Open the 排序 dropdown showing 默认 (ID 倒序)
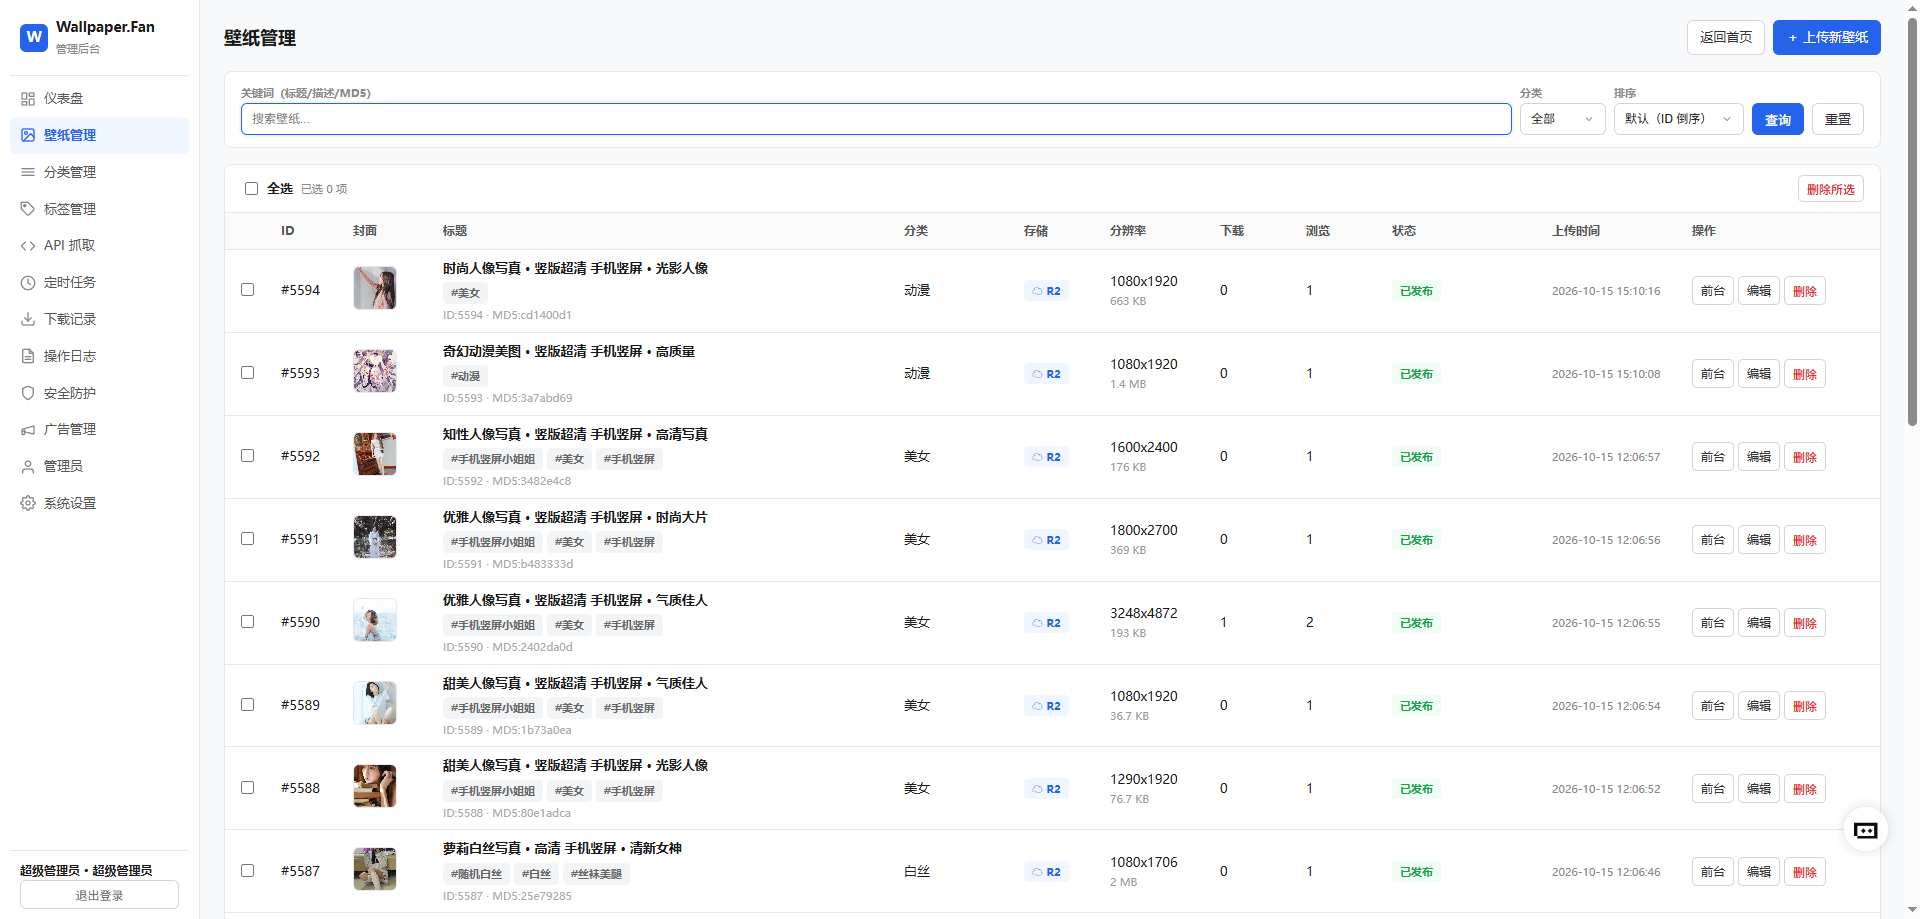The height and width of the screenshot is (919, 1920). click(1678, 119)
